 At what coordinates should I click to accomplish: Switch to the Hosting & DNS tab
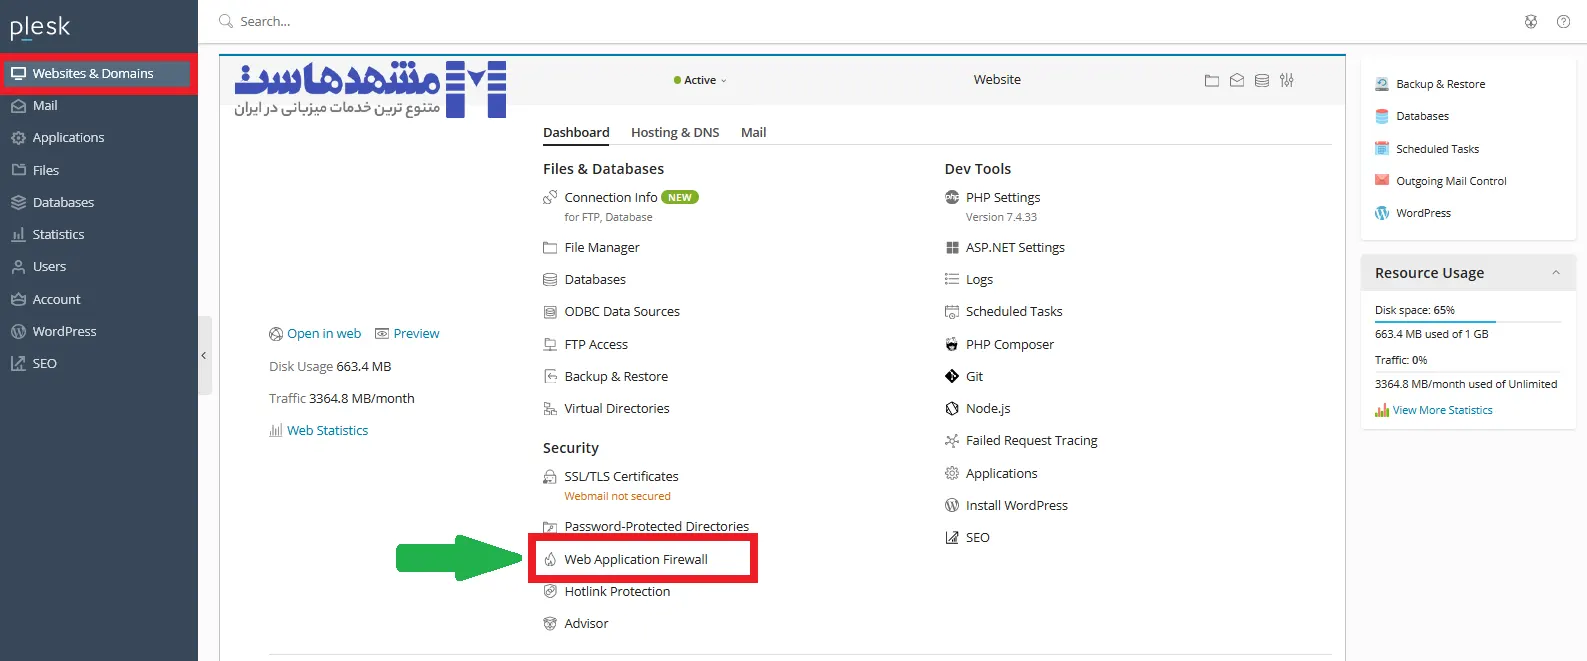click(x=675, y=133)
